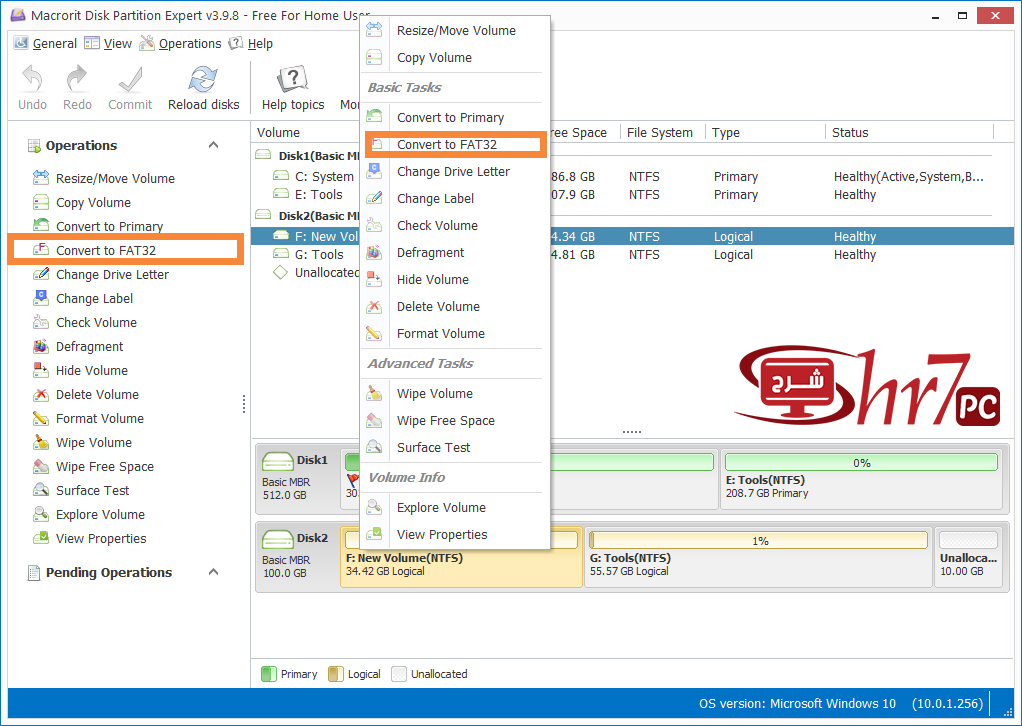The image size is (1022, 726).
Task: Choose Format Volume in context menu
Action: pos(455,334)
